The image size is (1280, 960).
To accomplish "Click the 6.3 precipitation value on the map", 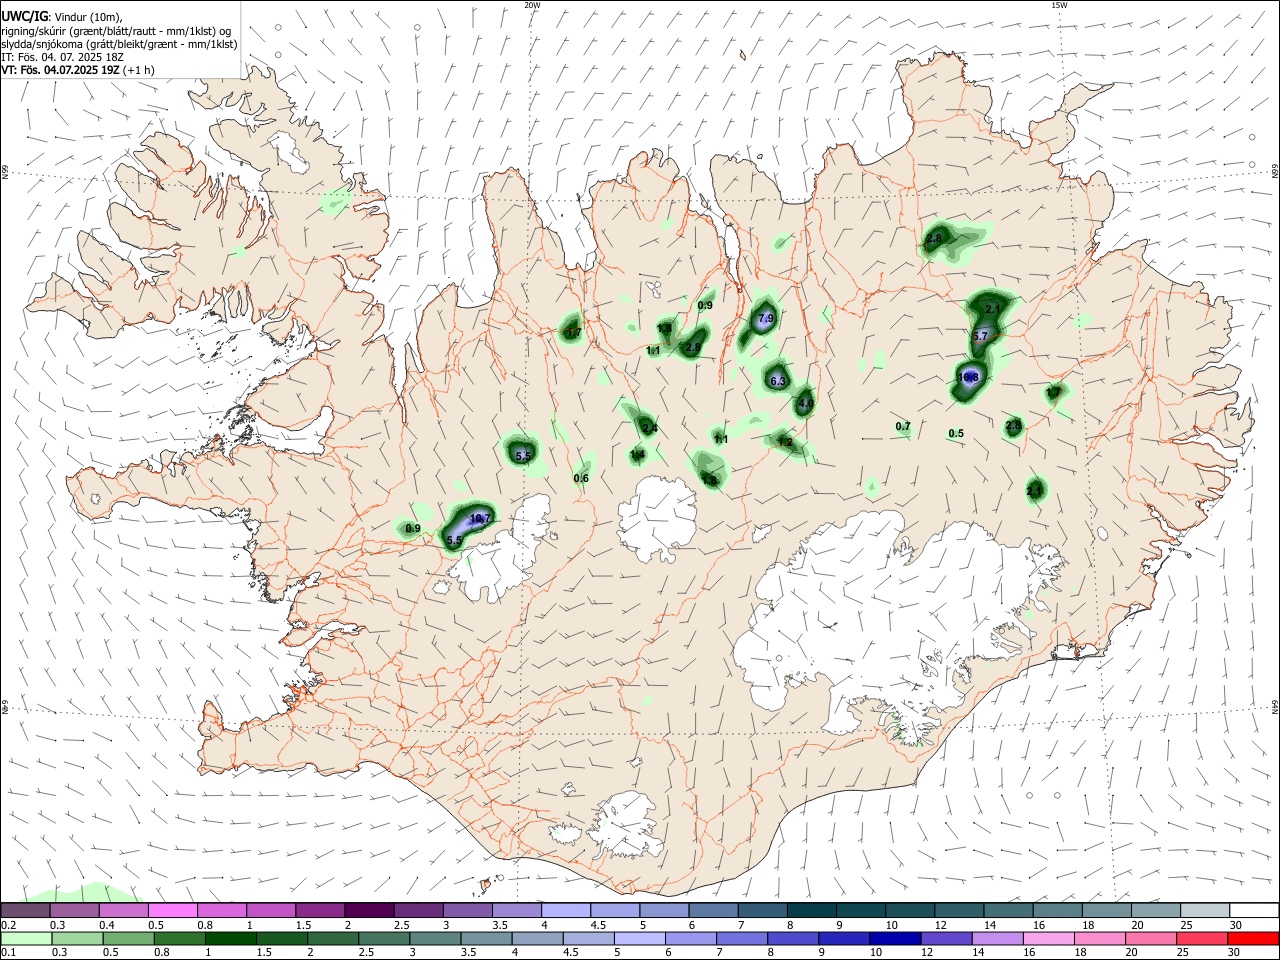I will coord(778,381).
